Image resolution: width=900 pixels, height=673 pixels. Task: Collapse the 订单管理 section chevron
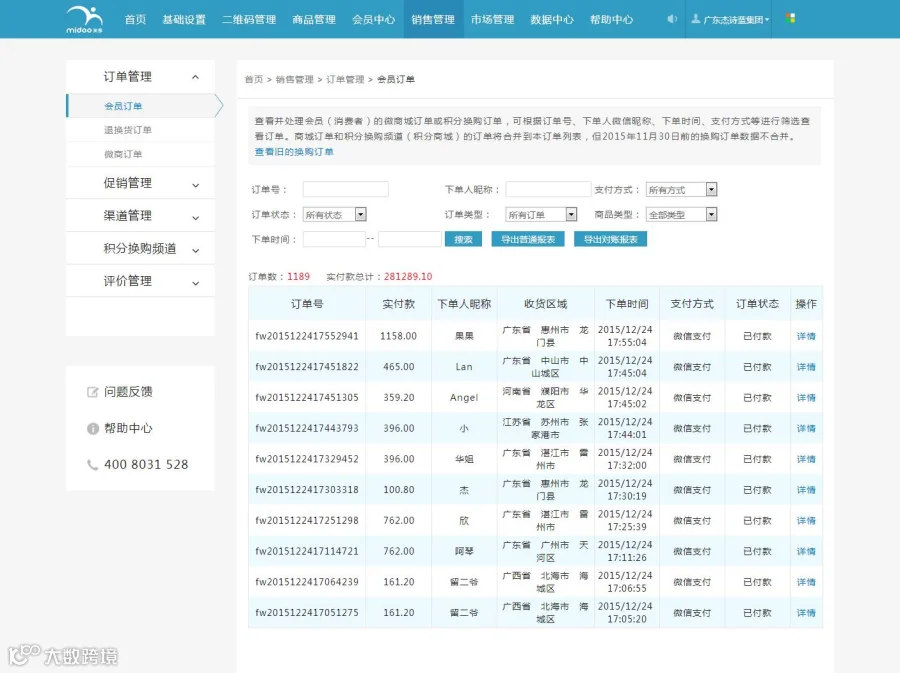(x=195, y=77)
